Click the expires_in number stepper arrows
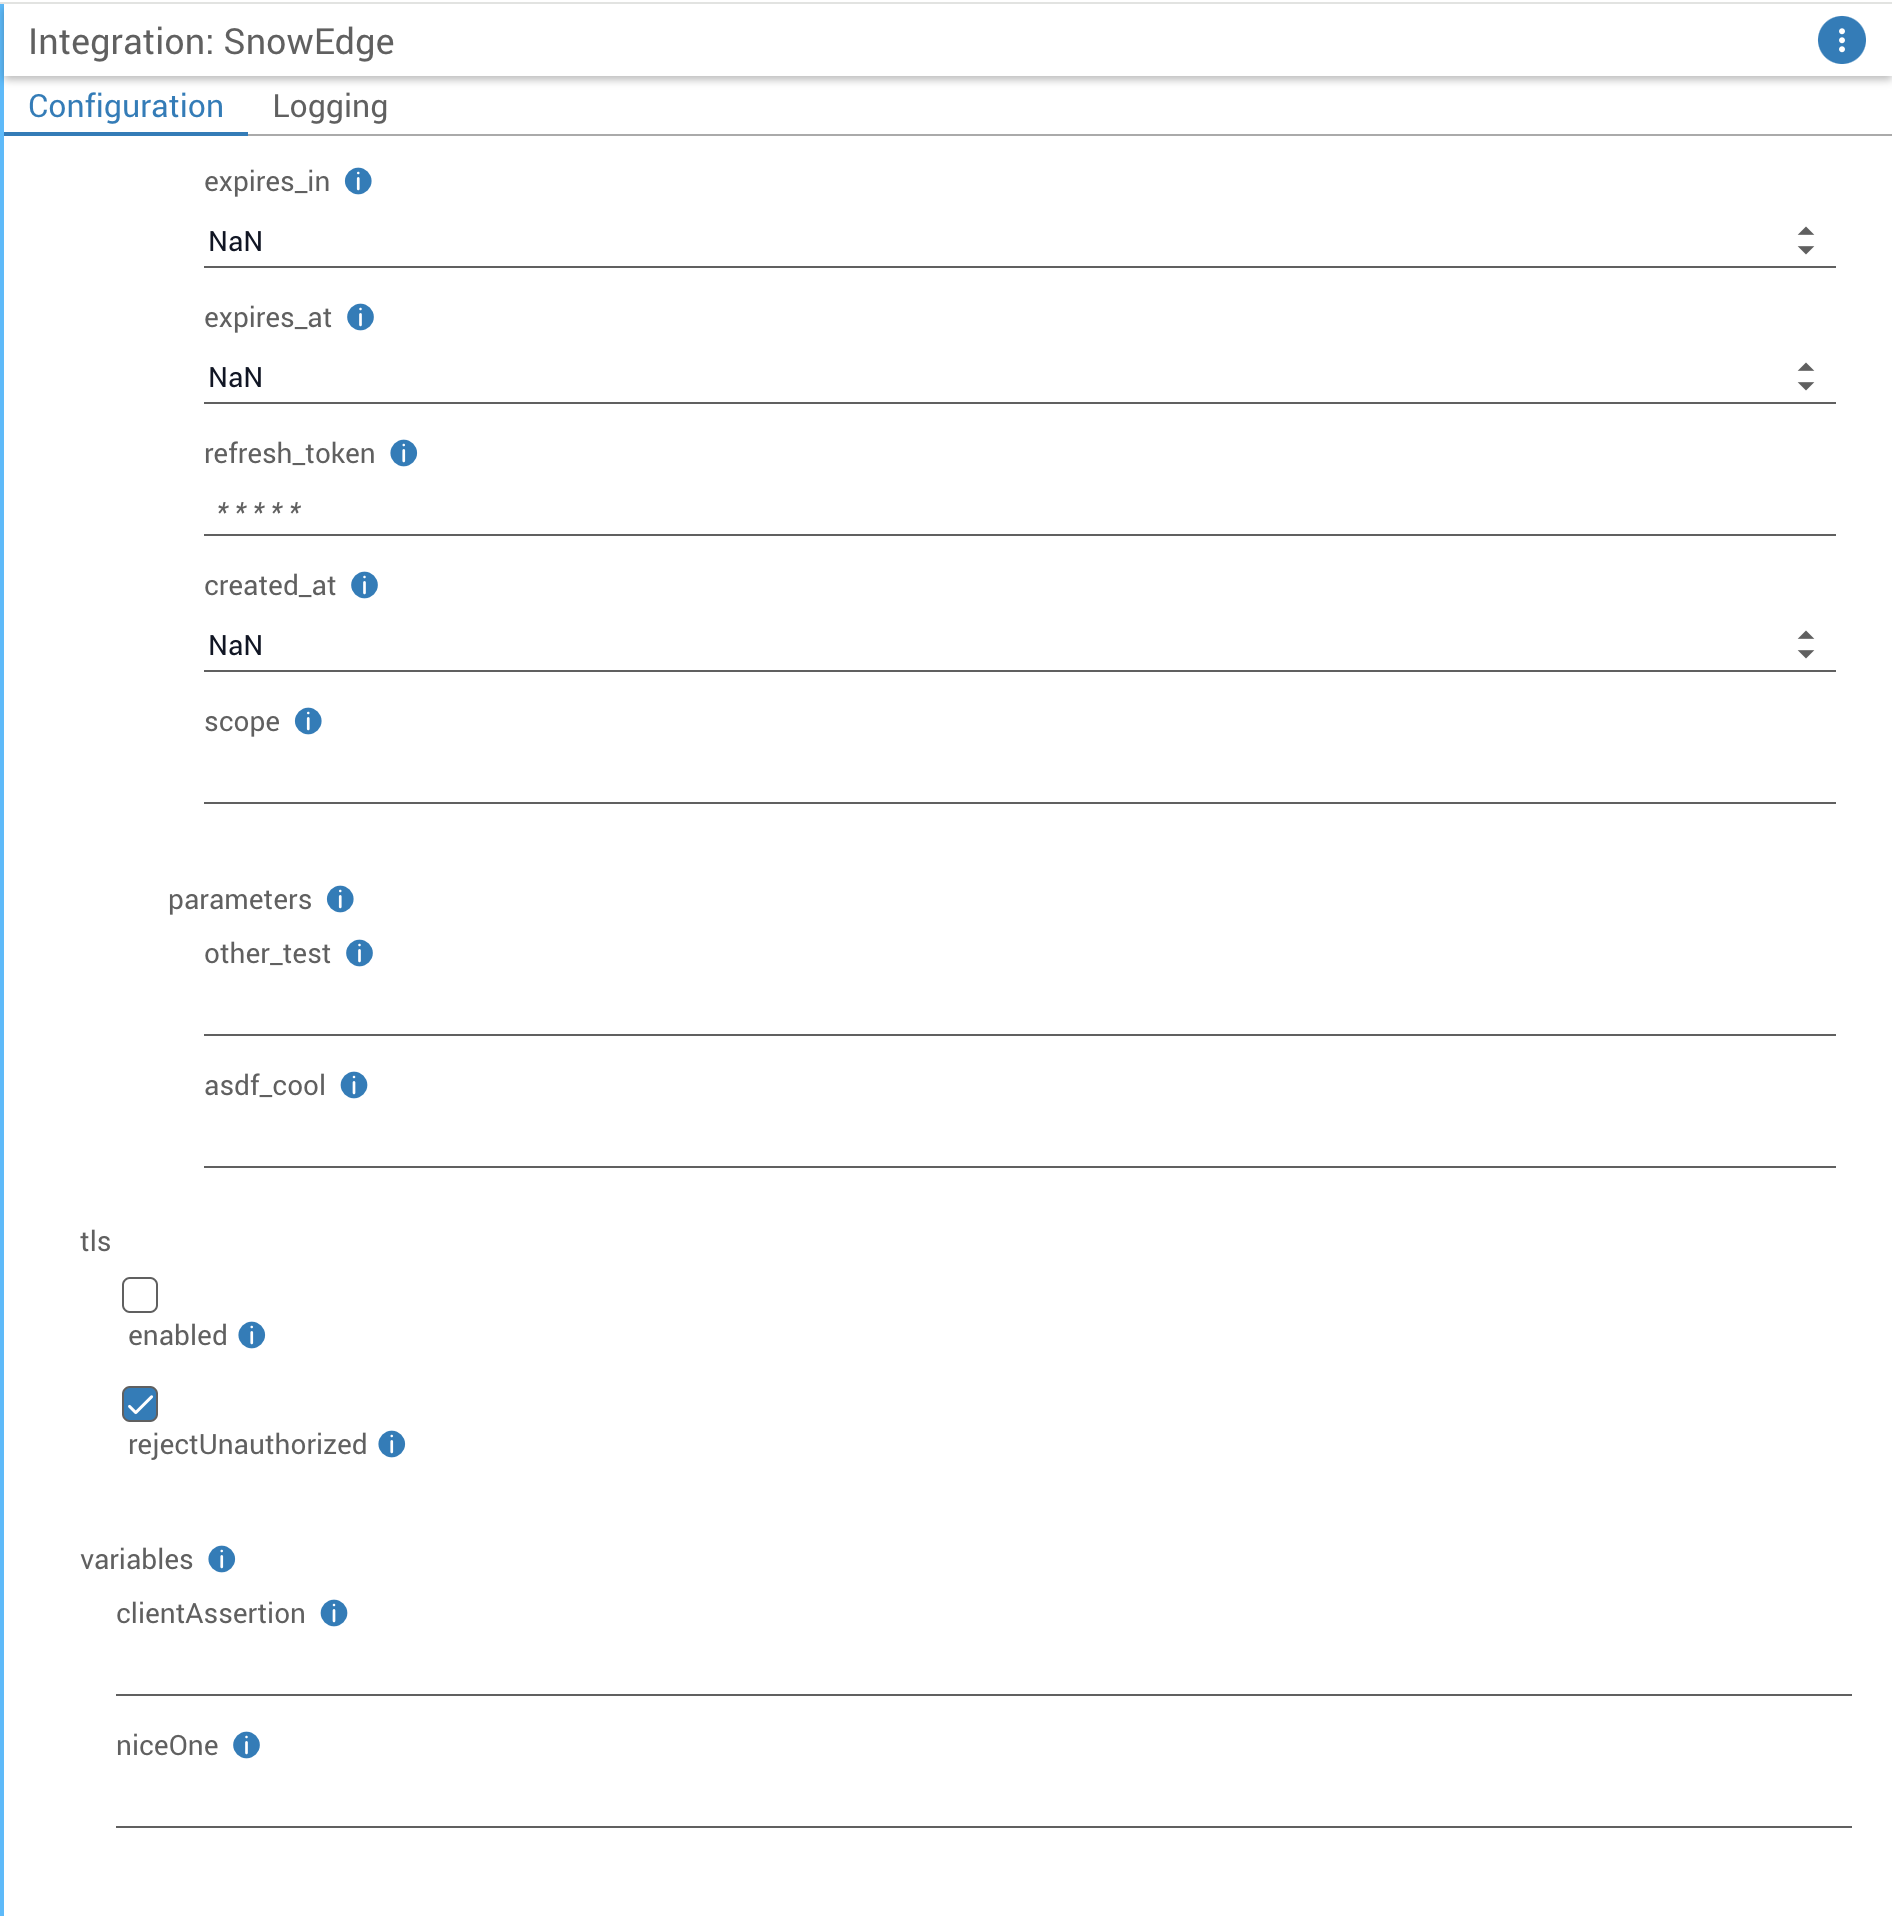Screen dimensions: 1892x1916 click(x=1805, y=241)
